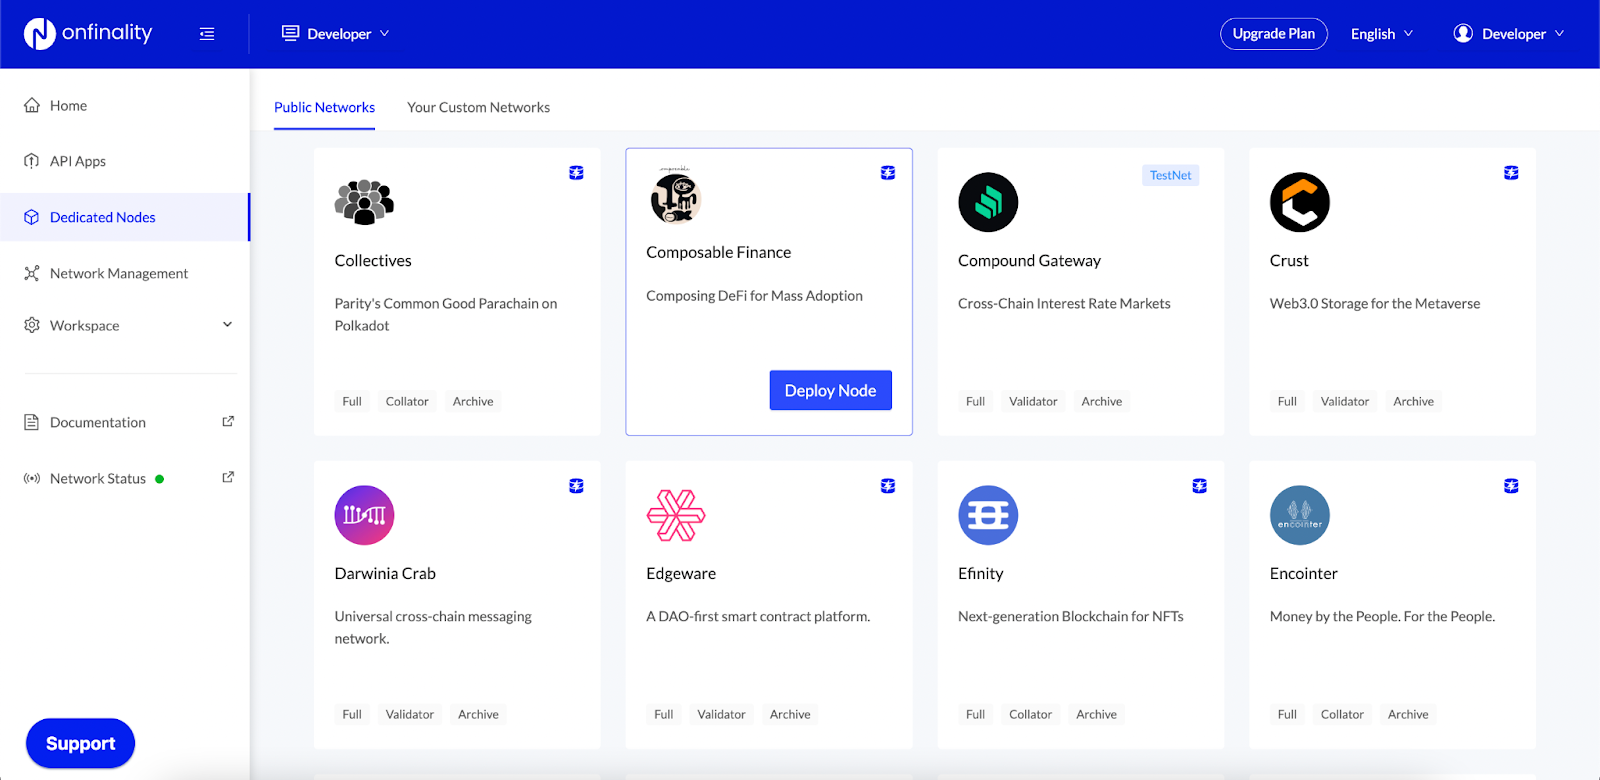Click Collator tag on Efinity card
The width and height of the screenshot is (1600, 780).
tap(1030, 714)
